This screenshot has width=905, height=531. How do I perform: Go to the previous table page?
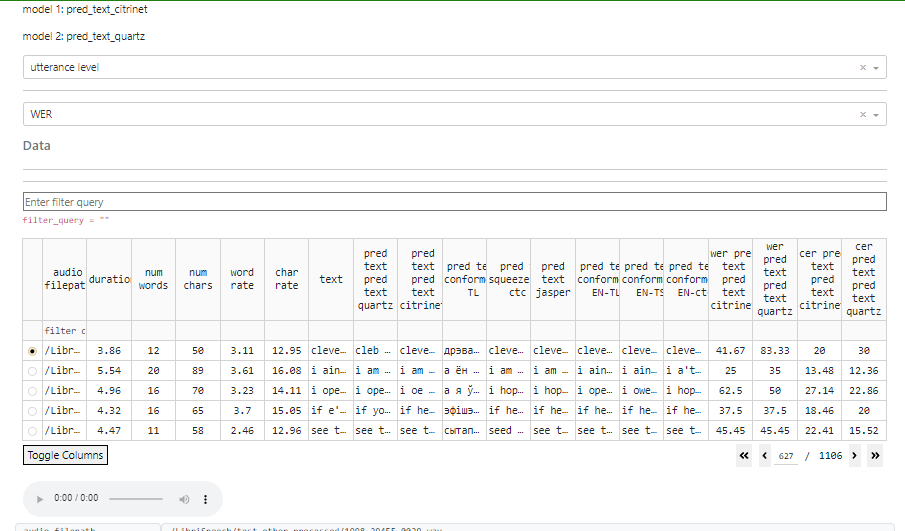(x=764, y=456)
